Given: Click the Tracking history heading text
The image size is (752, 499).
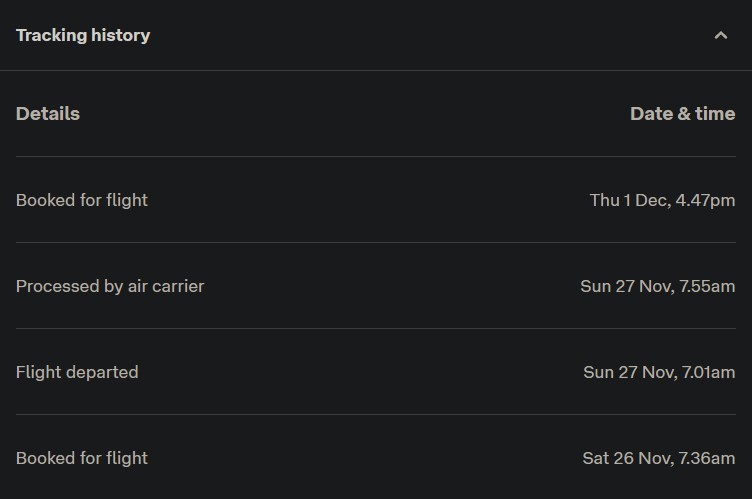Looking at the screenshot, I should 83,36.
